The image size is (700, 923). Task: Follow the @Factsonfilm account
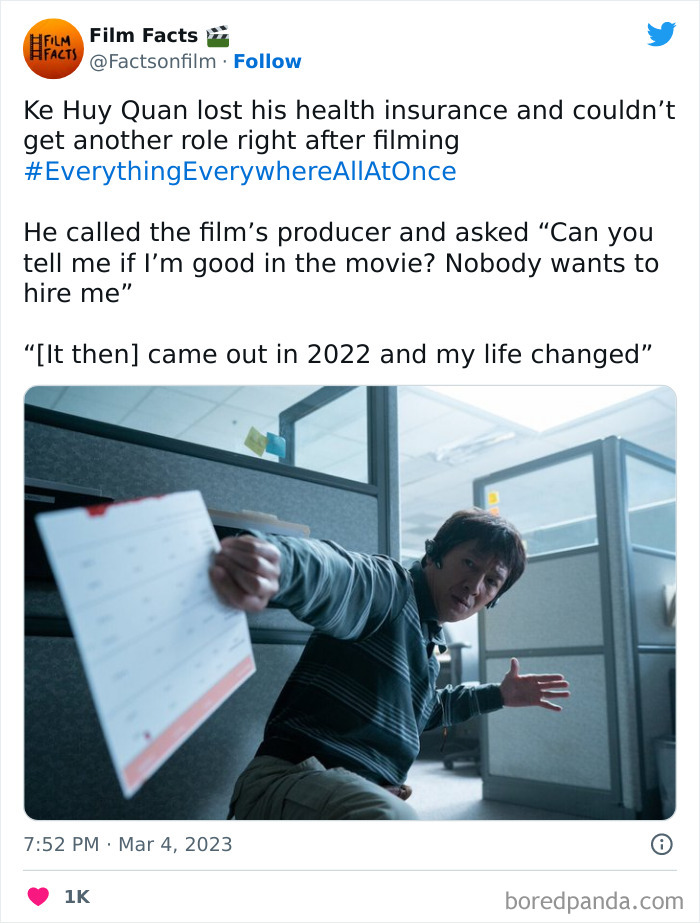point(268,61)
